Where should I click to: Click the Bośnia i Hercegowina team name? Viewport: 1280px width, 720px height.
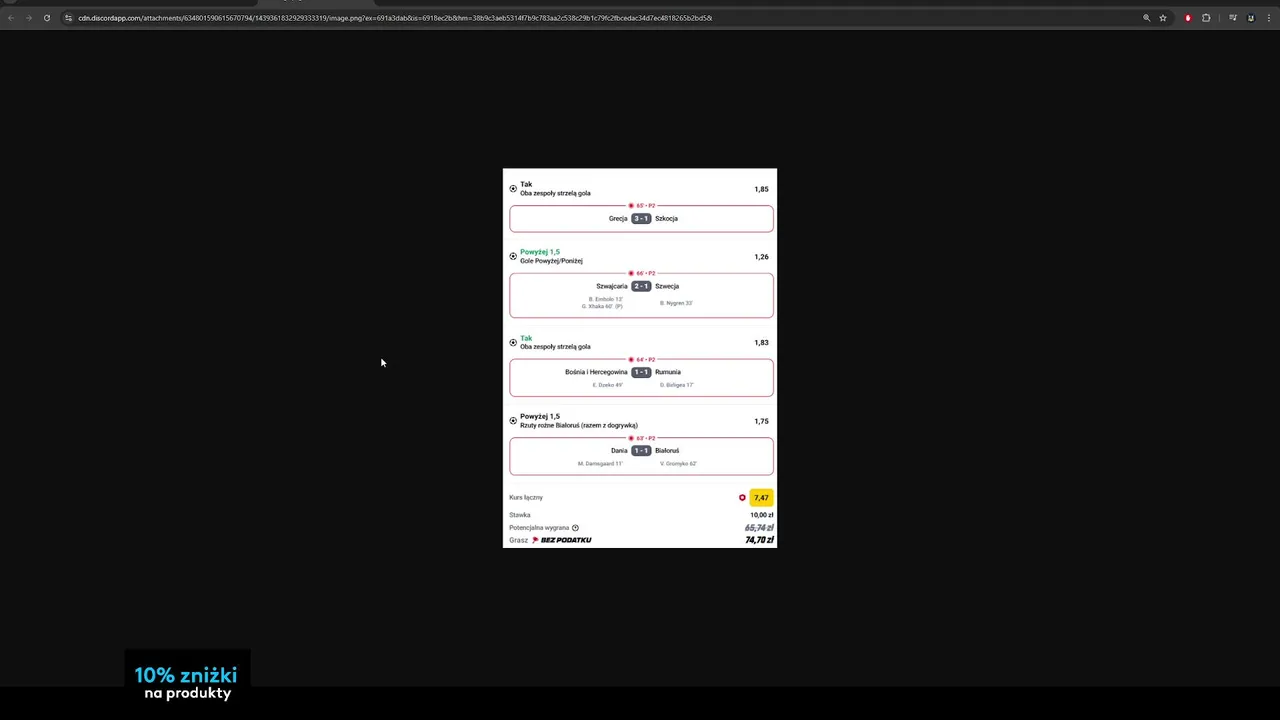[596, 372]
